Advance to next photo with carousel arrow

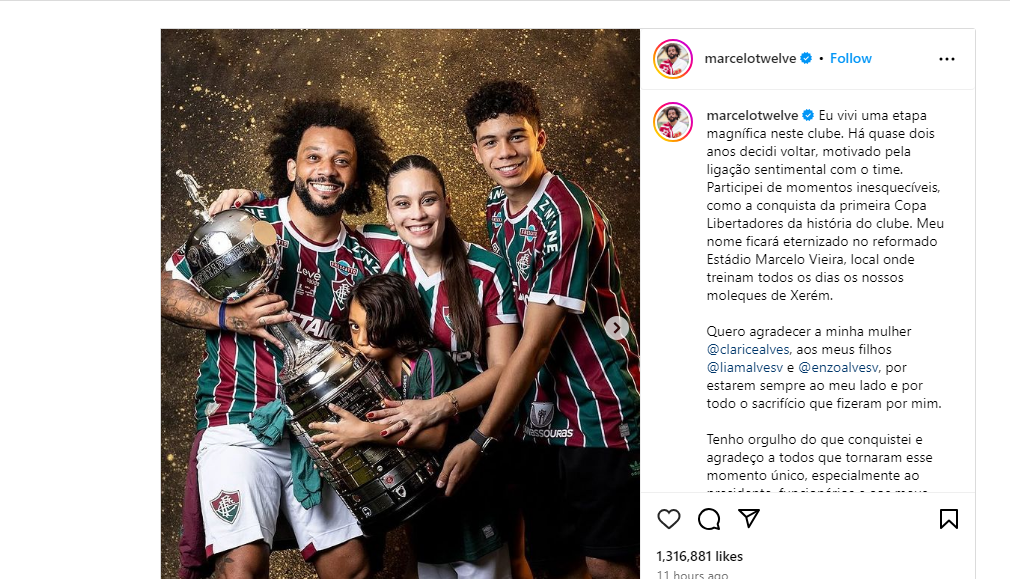coord(616,328)
